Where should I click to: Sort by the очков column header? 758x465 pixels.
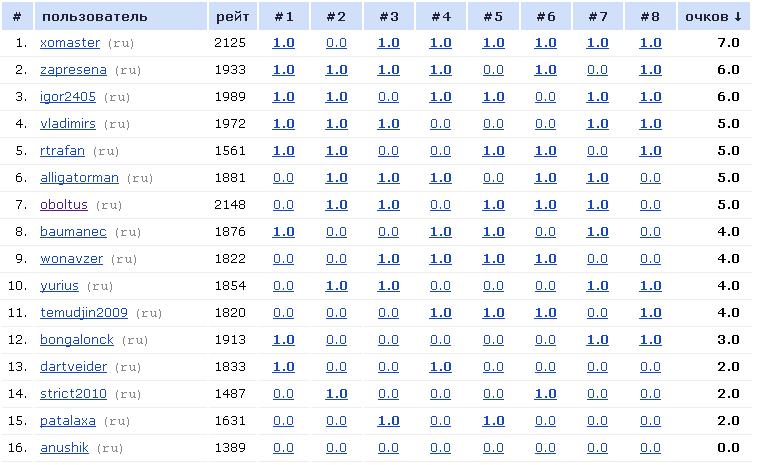[714, 16]
